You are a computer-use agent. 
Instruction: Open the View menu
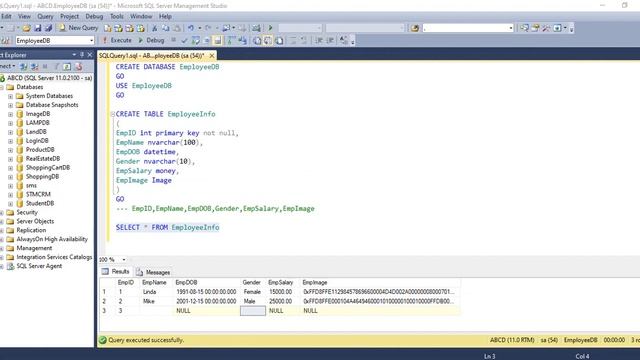pyautogui.click(x=24, y=16)
